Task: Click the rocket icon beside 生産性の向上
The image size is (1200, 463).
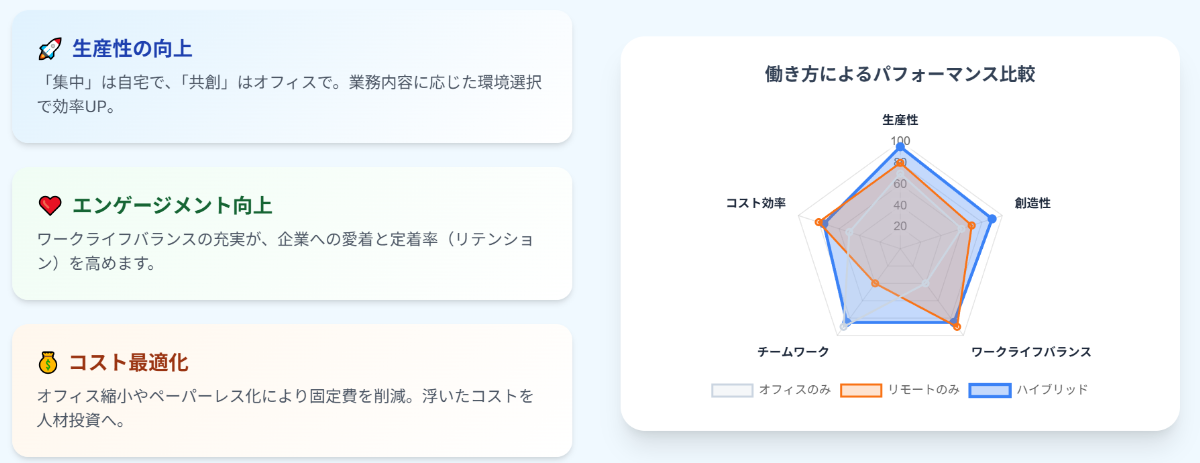Action: click(50, 48)
